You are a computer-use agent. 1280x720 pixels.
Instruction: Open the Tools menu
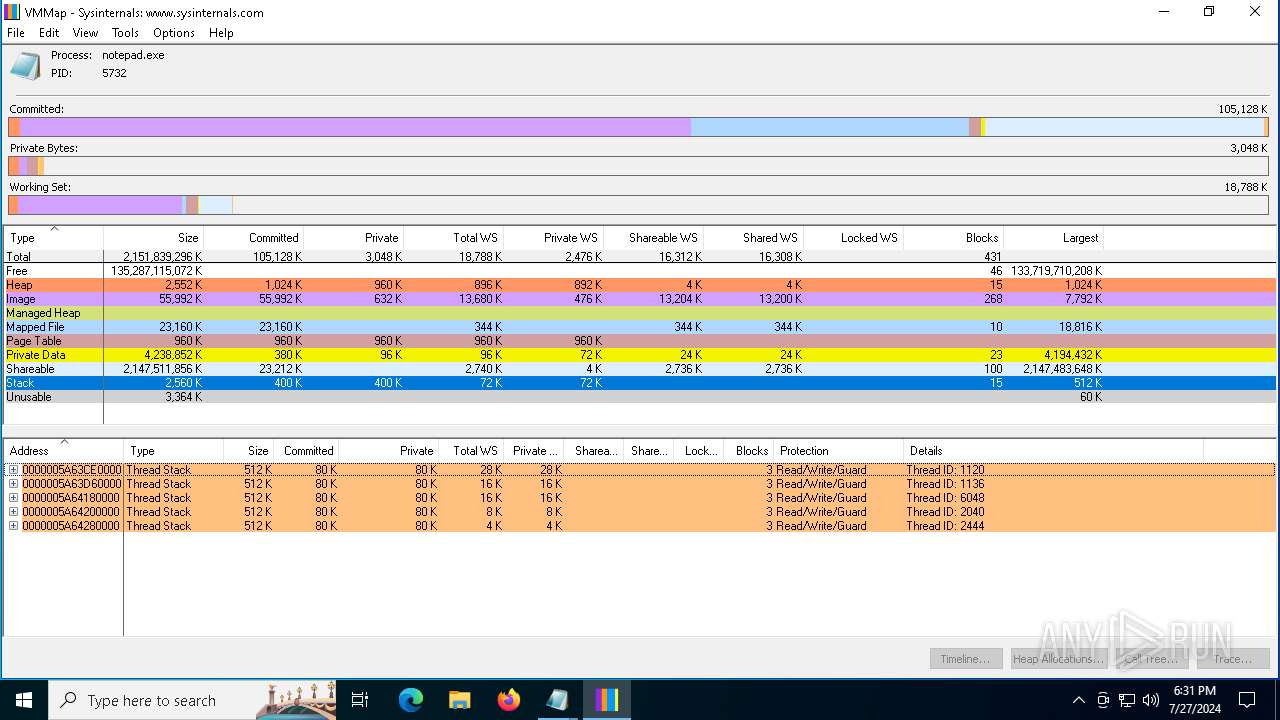(x=125, y=33)
